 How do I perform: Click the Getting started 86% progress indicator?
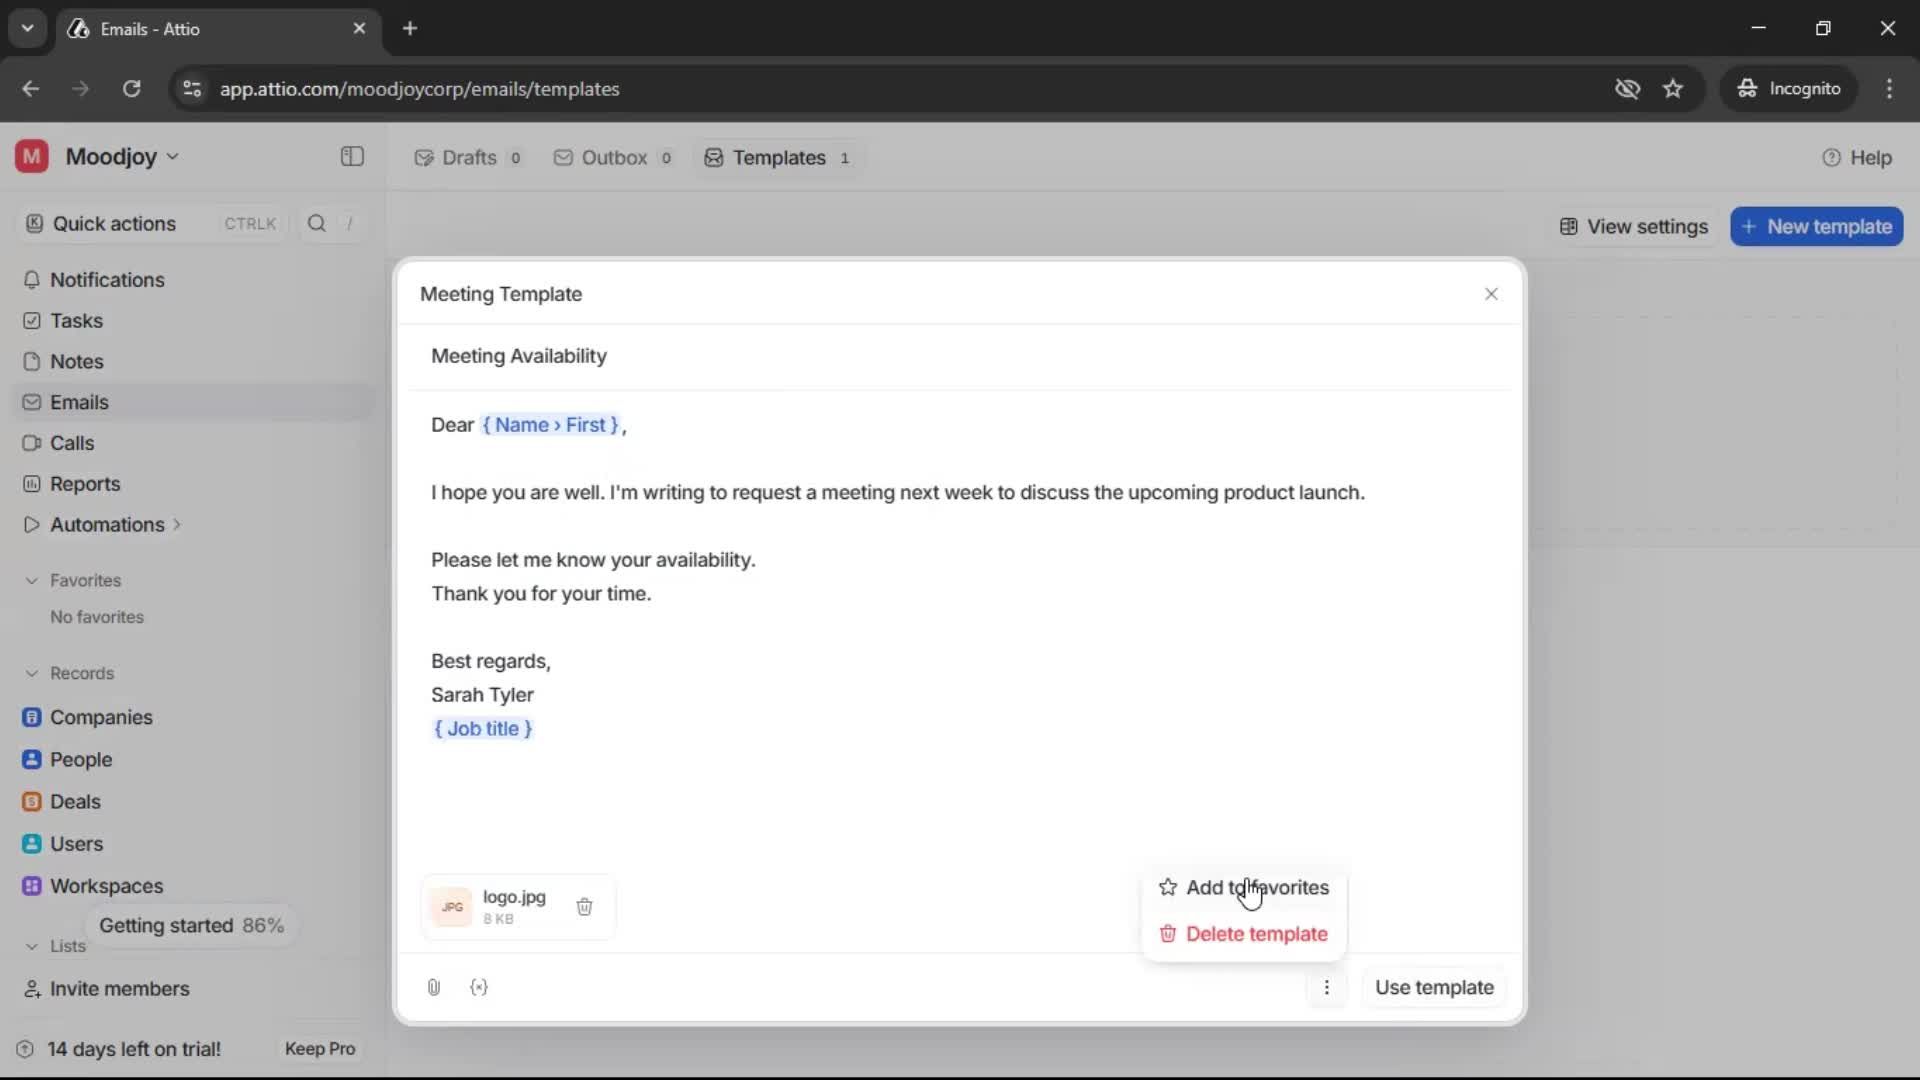pyautogui.click(x=191, y=925)
